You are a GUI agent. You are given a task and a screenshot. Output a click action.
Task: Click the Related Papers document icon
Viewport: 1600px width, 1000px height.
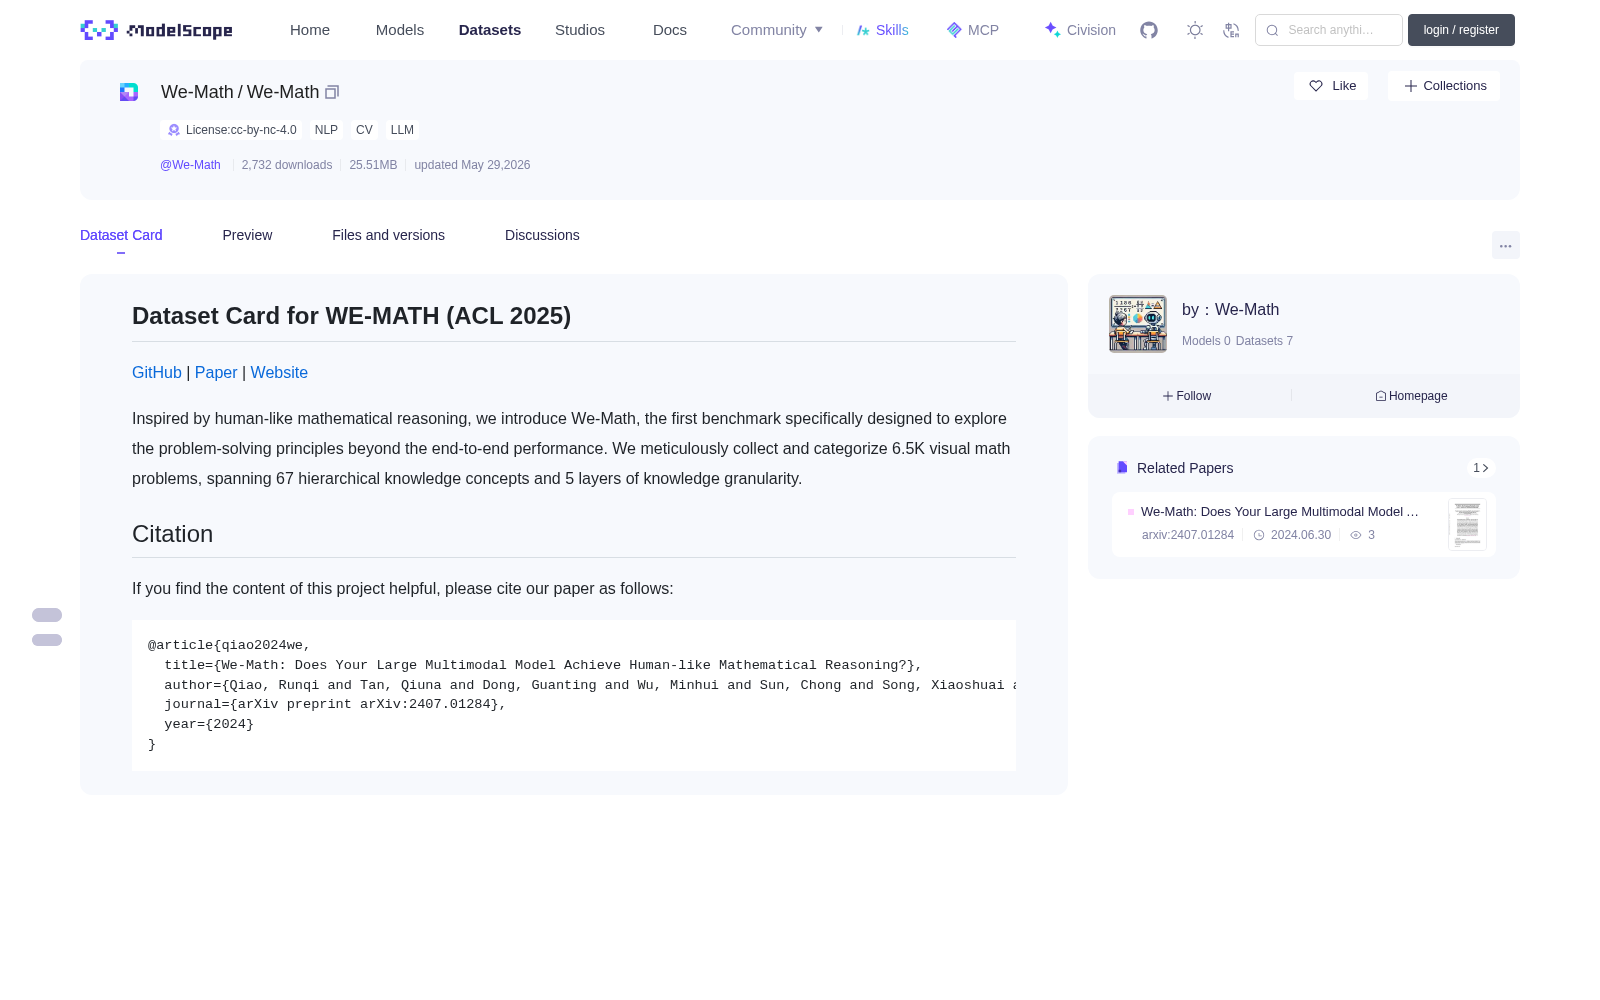coord(1122,468)
